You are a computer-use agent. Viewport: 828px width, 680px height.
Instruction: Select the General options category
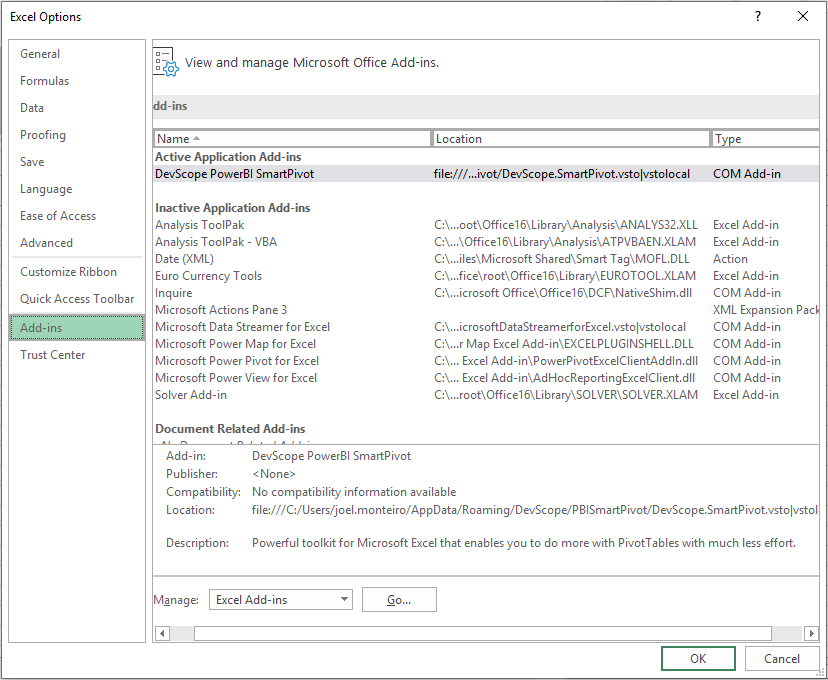40,53
